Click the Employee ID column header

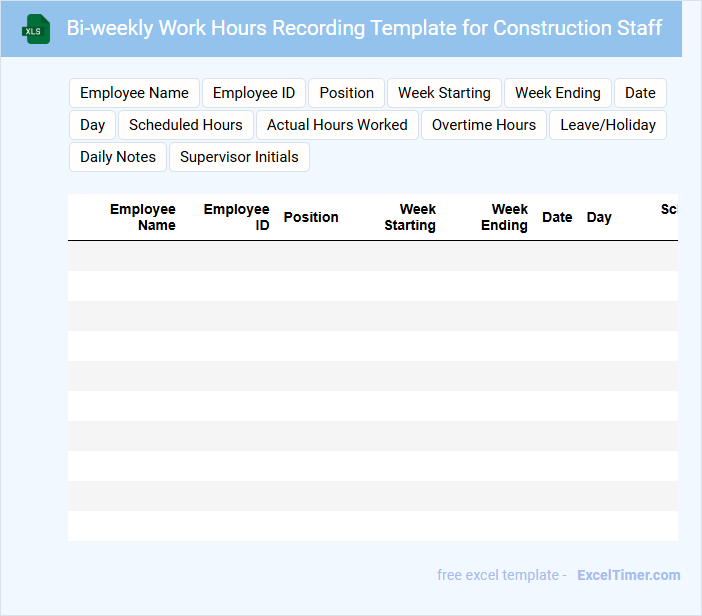pos(237,217)
